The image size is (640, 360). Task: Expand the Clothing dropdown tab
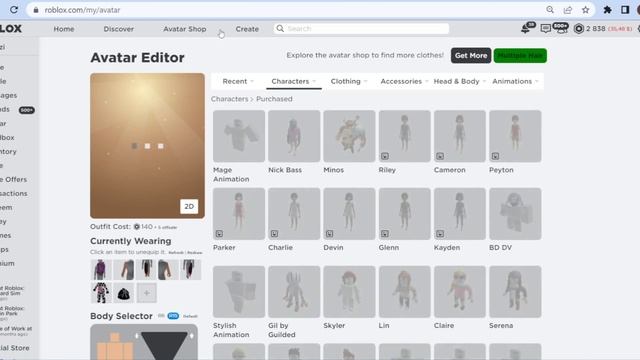(x=349, y=81)
